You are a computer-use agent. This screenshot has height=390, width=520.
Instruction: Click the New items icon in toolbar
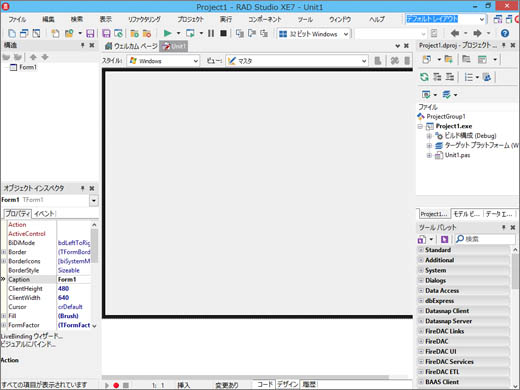(55, 33)
